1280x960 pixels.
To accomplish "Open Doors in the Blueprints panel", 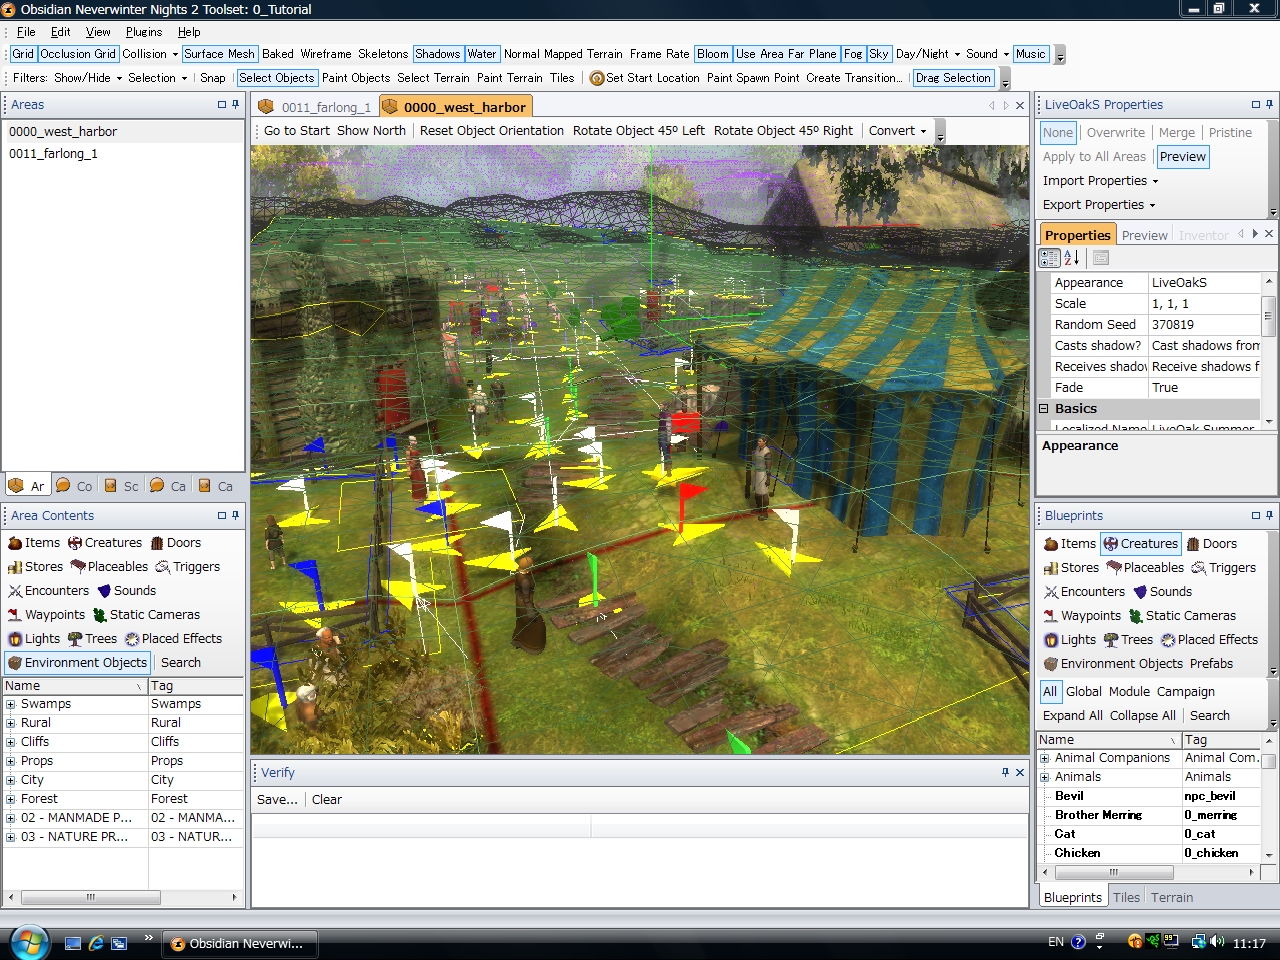I will pyautogui.click(x=1212, y=544).
